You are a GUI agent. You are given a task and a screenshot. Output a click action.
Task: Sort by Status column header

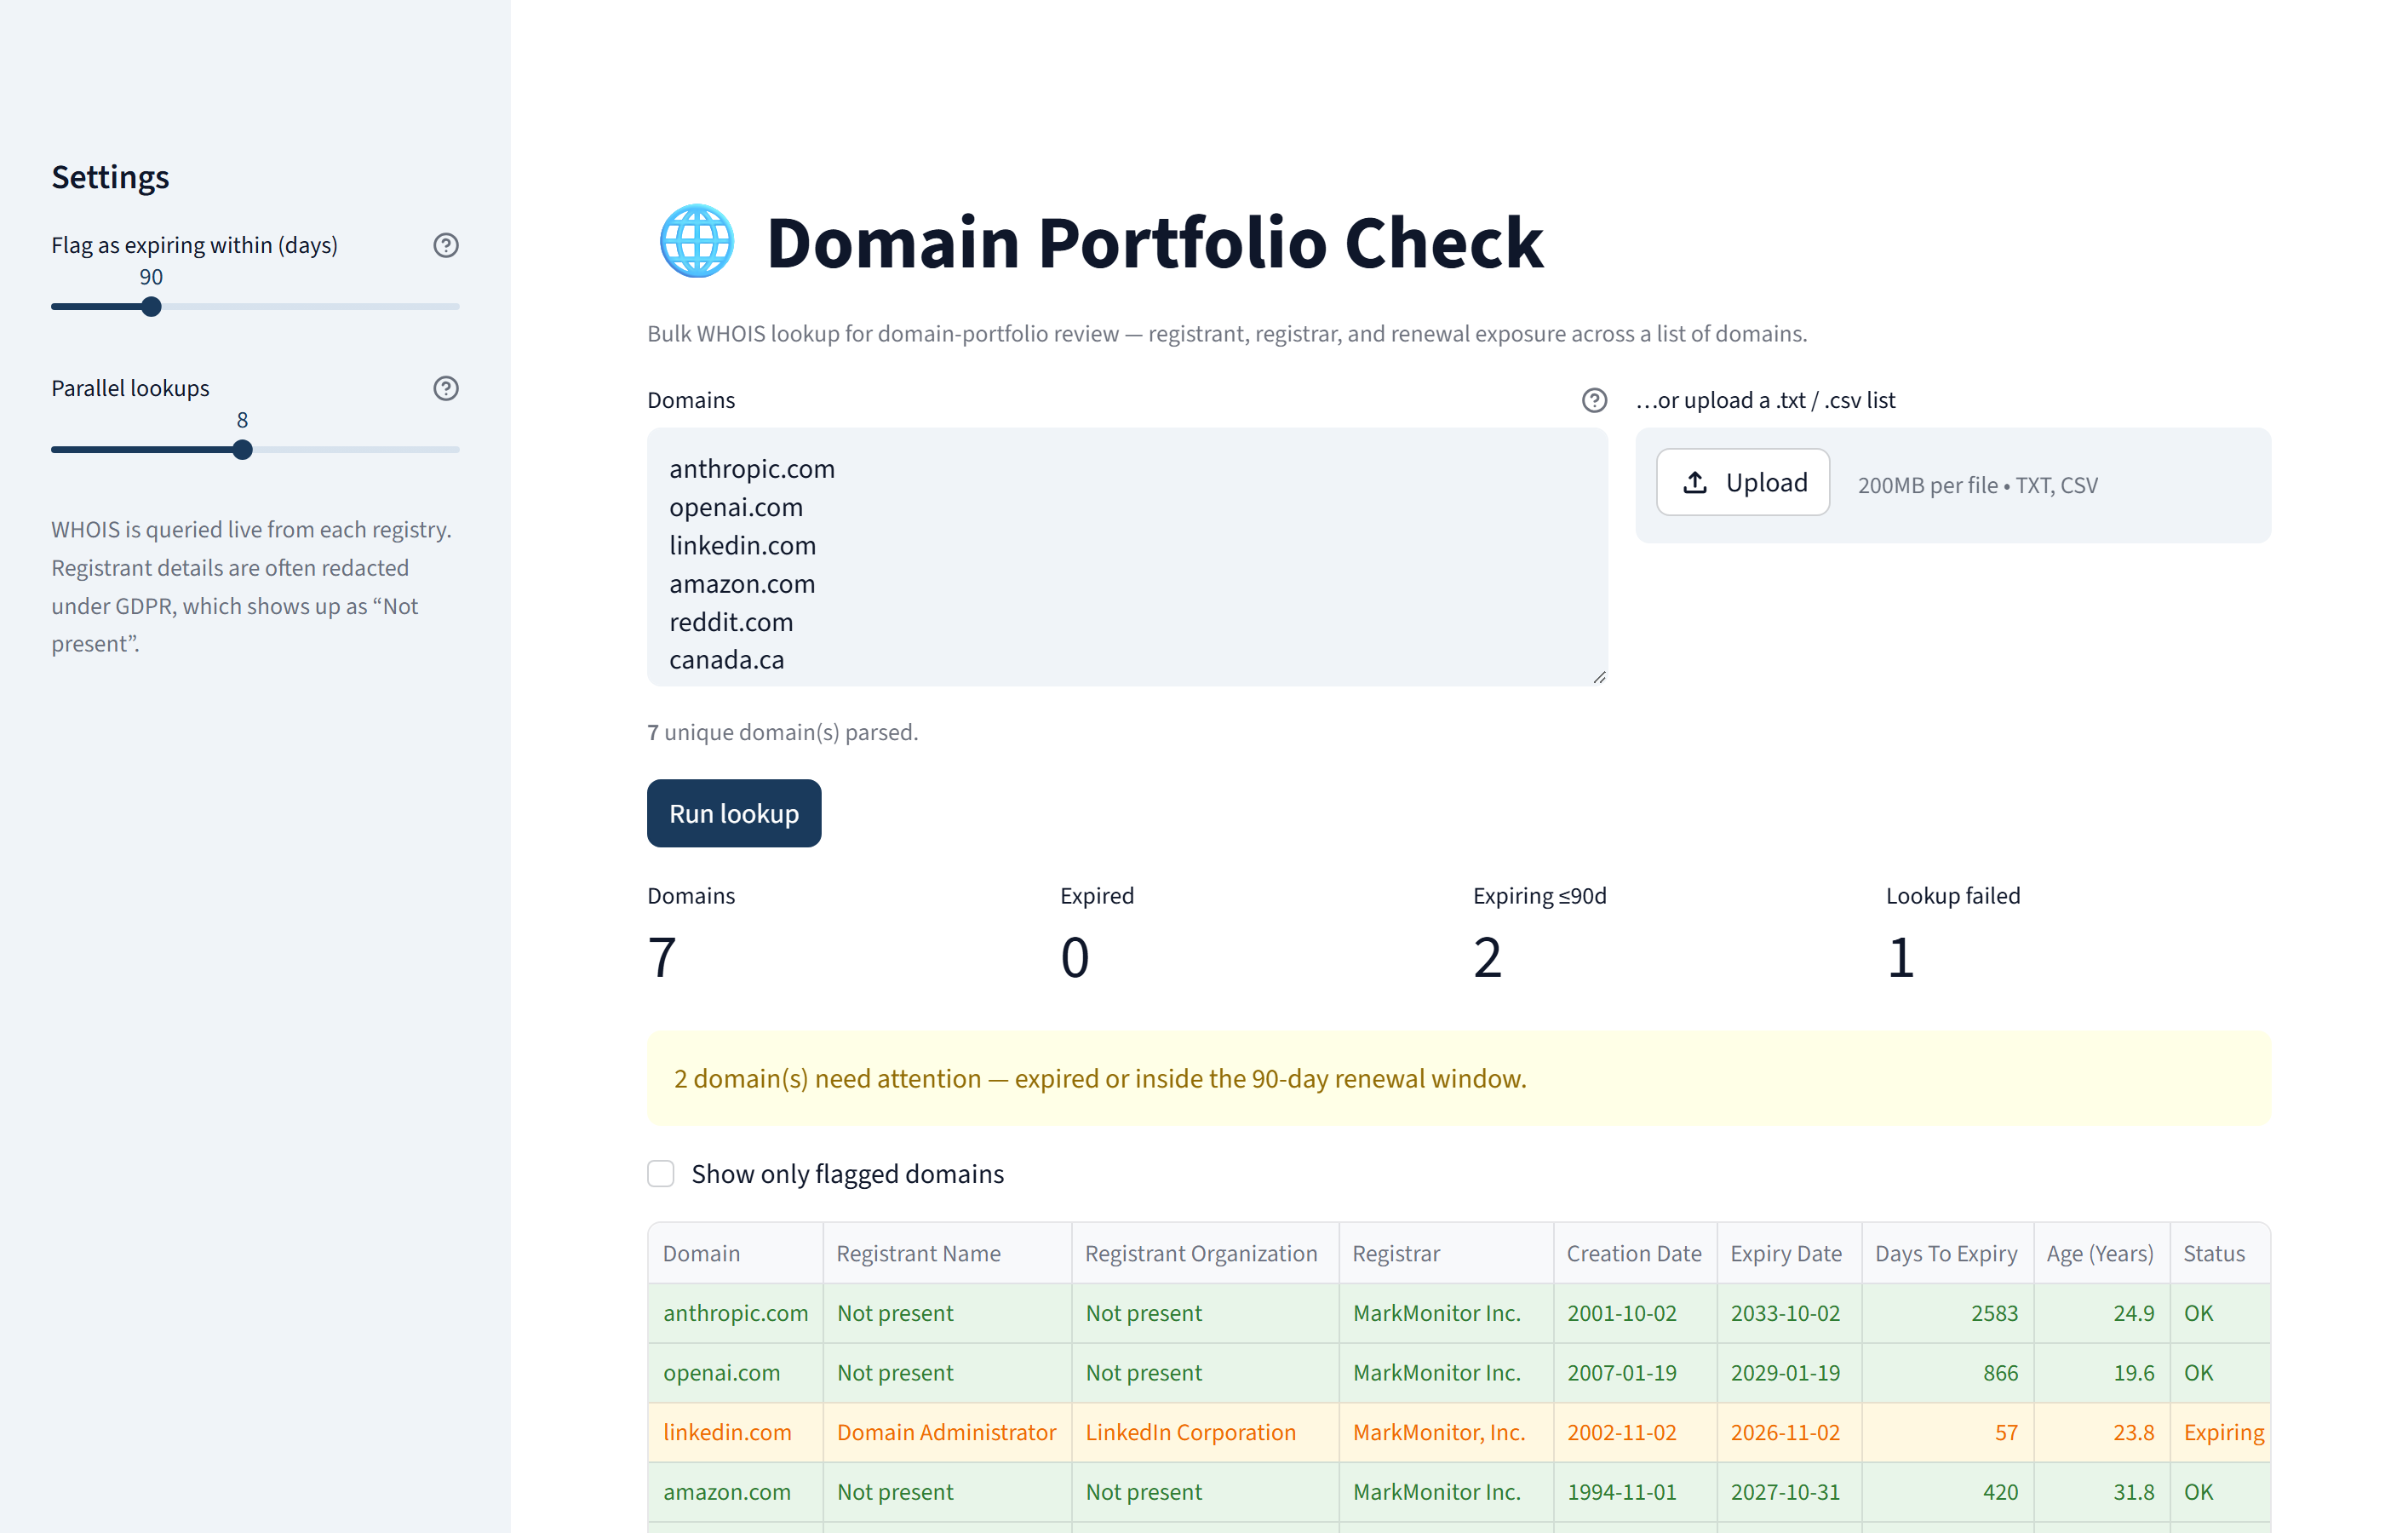(2219, 1253)
